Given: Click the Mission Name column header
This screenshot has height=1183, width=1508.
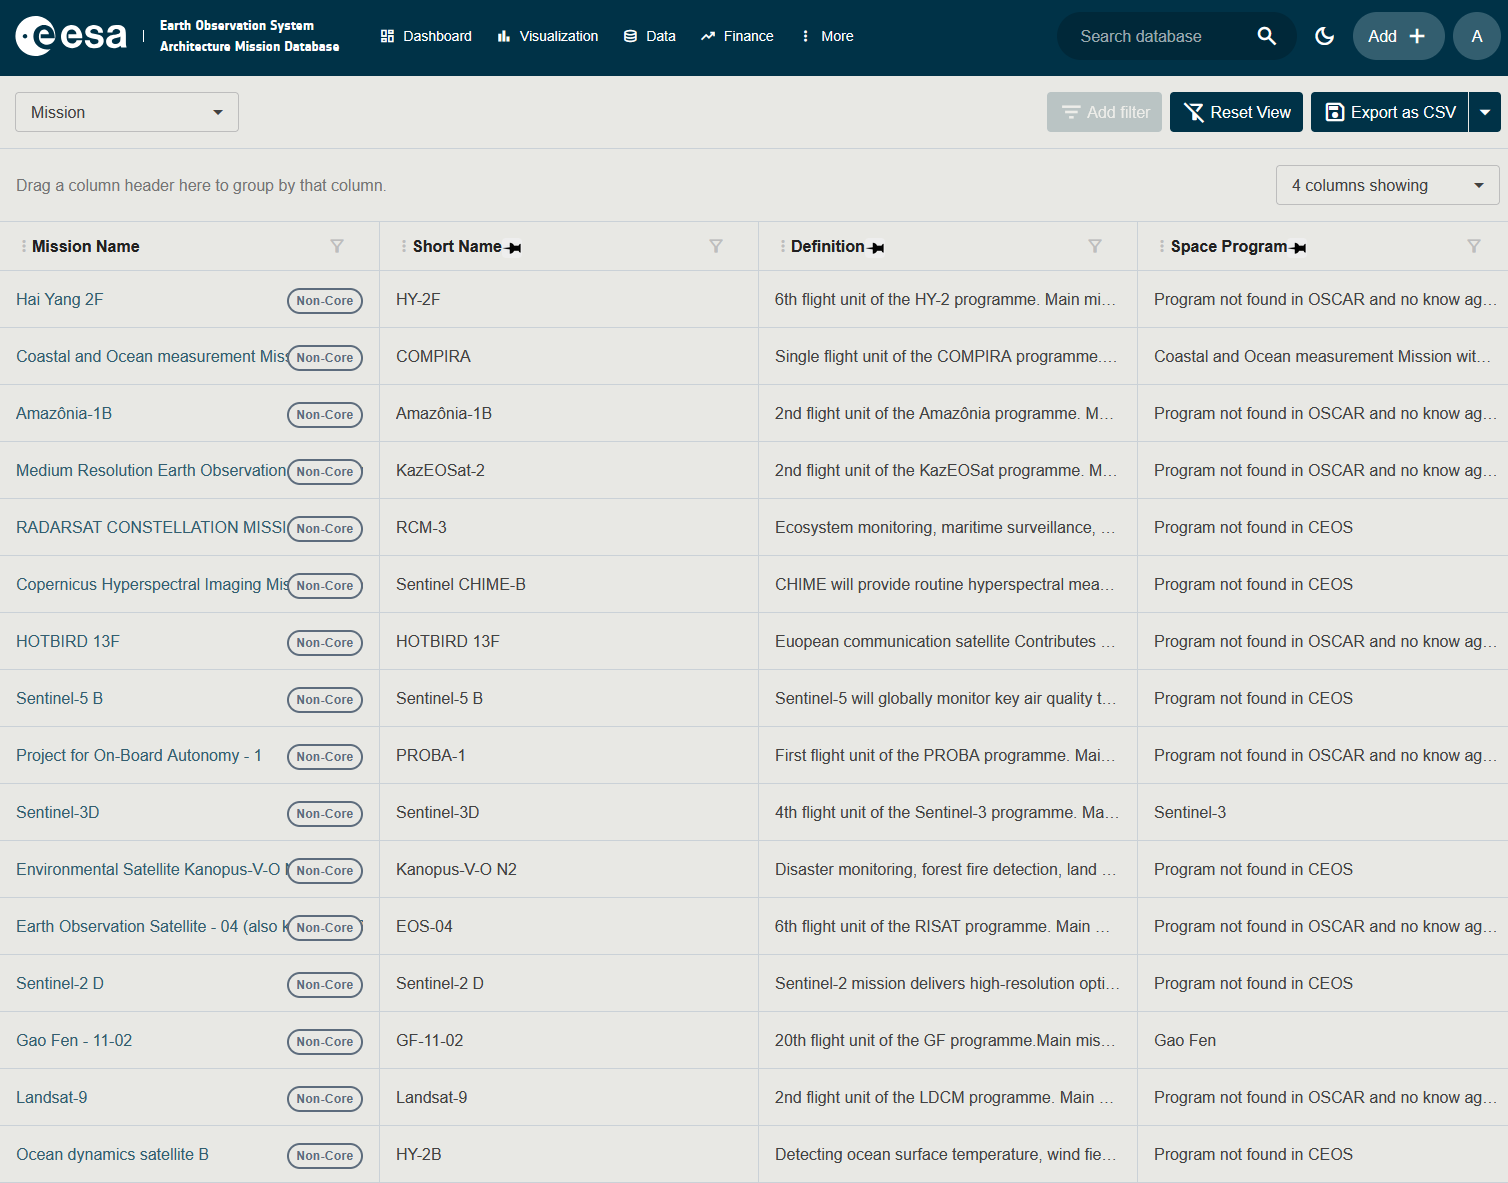Looking at the screenshot, I should (85, 246).
